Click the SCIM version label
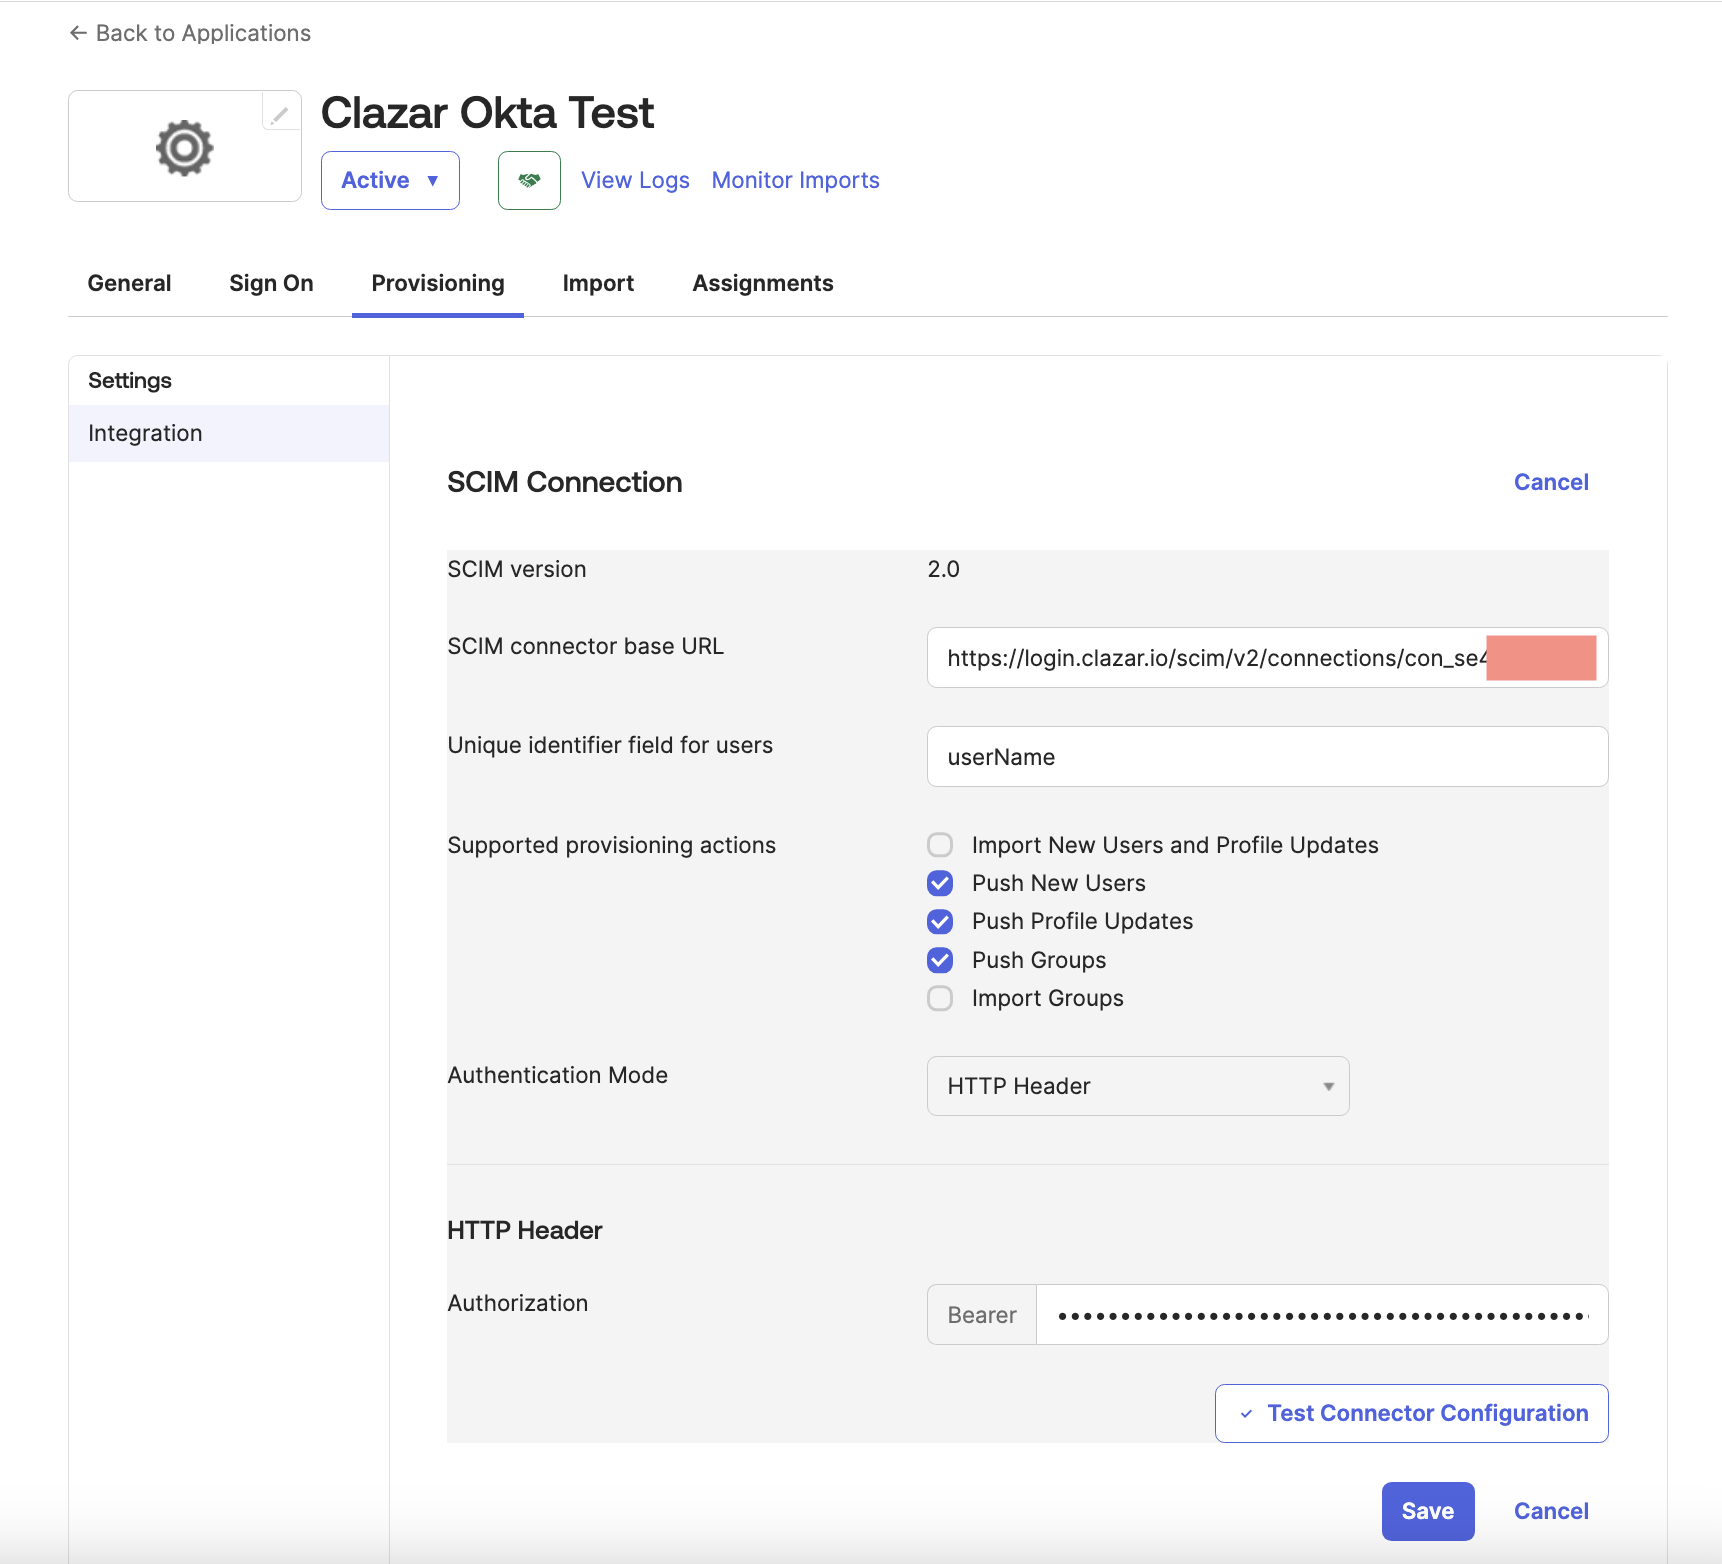The width and height of the screenshot is (1722, 1564). click(x=517, y=569)
